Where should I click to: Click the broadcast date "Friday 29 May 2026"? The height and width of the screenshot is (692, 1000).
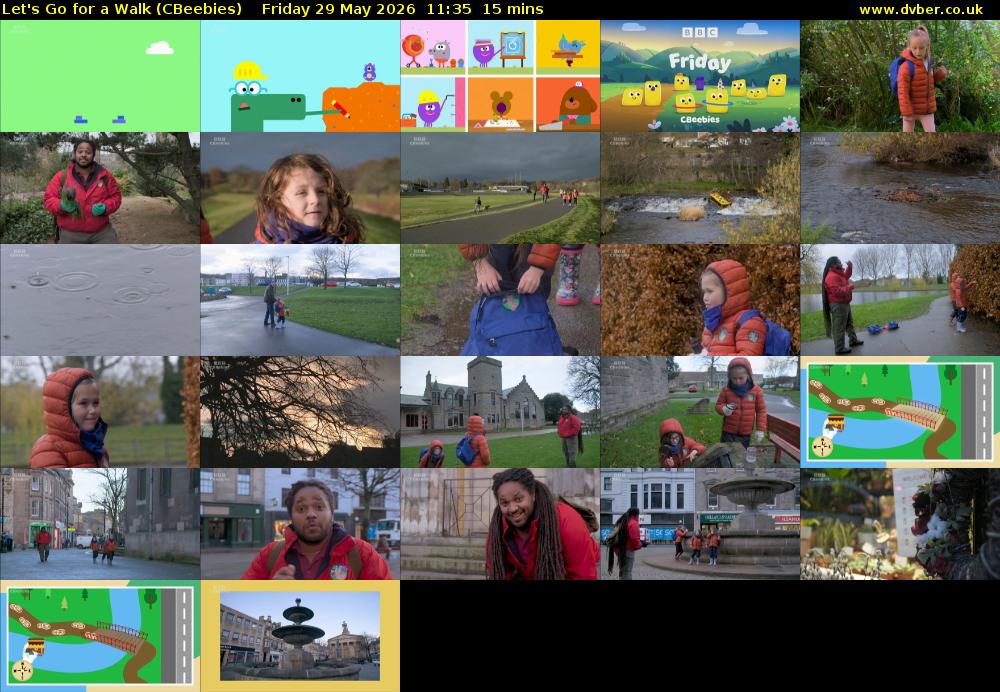[x=338, y=9]
